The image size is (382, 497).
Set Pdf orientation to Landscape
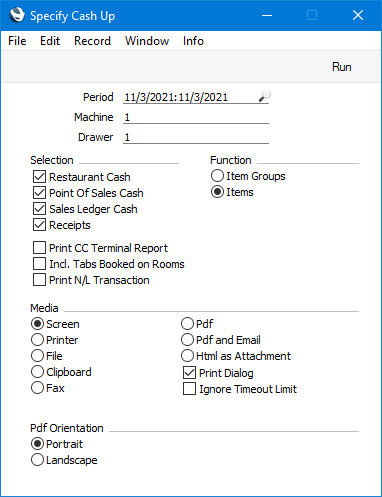tap(37, 460)
